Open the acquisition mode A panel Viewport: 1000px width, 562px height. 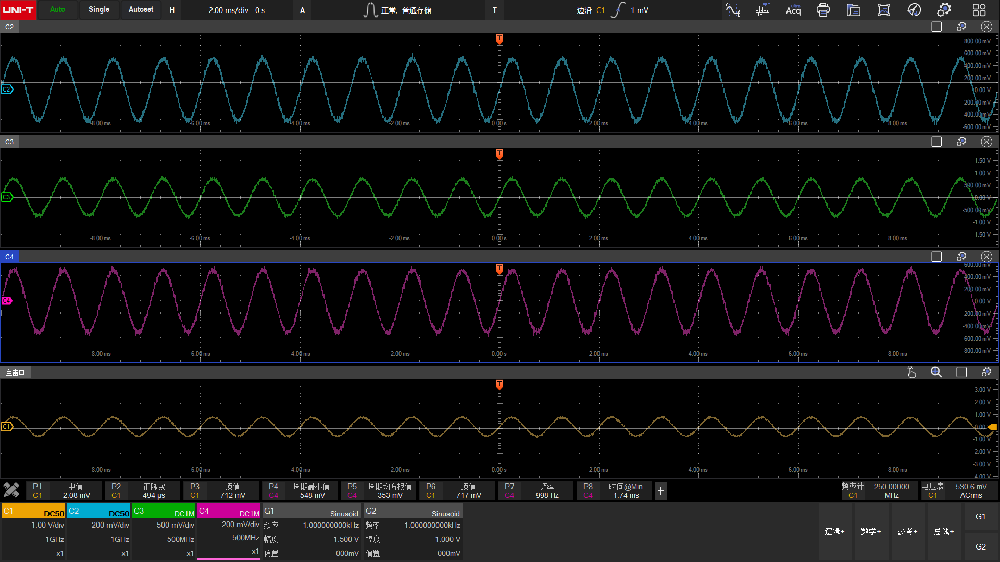304,10
